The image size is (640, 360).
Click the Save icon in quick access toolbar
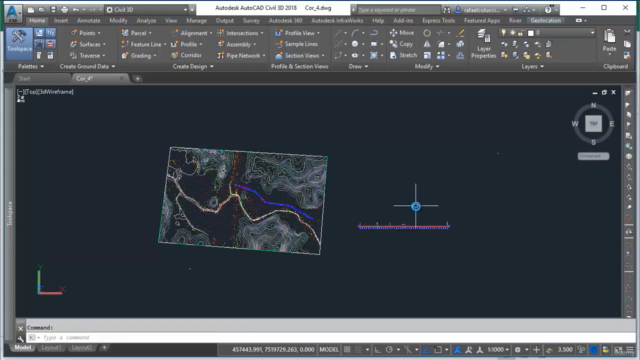pyautogui.click(x=53, y=9)
